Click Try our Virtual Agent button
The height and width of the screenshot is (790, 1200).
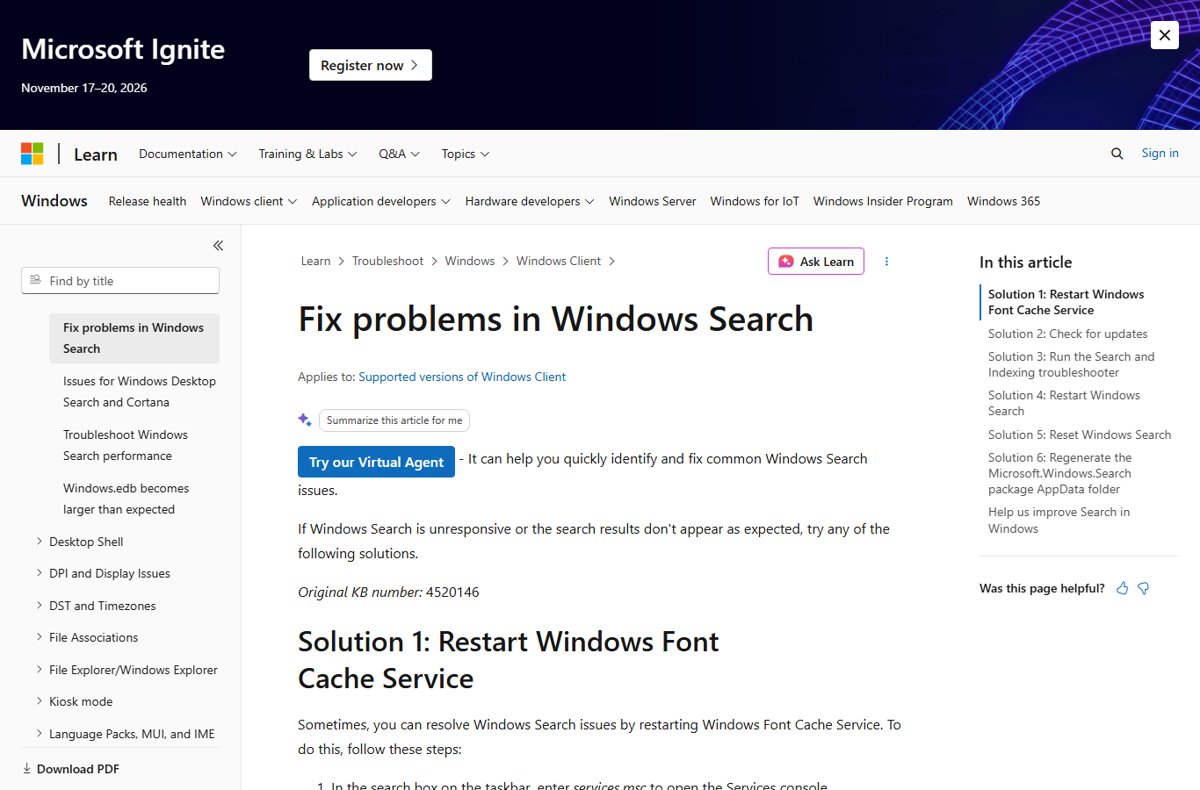(376, 462)
